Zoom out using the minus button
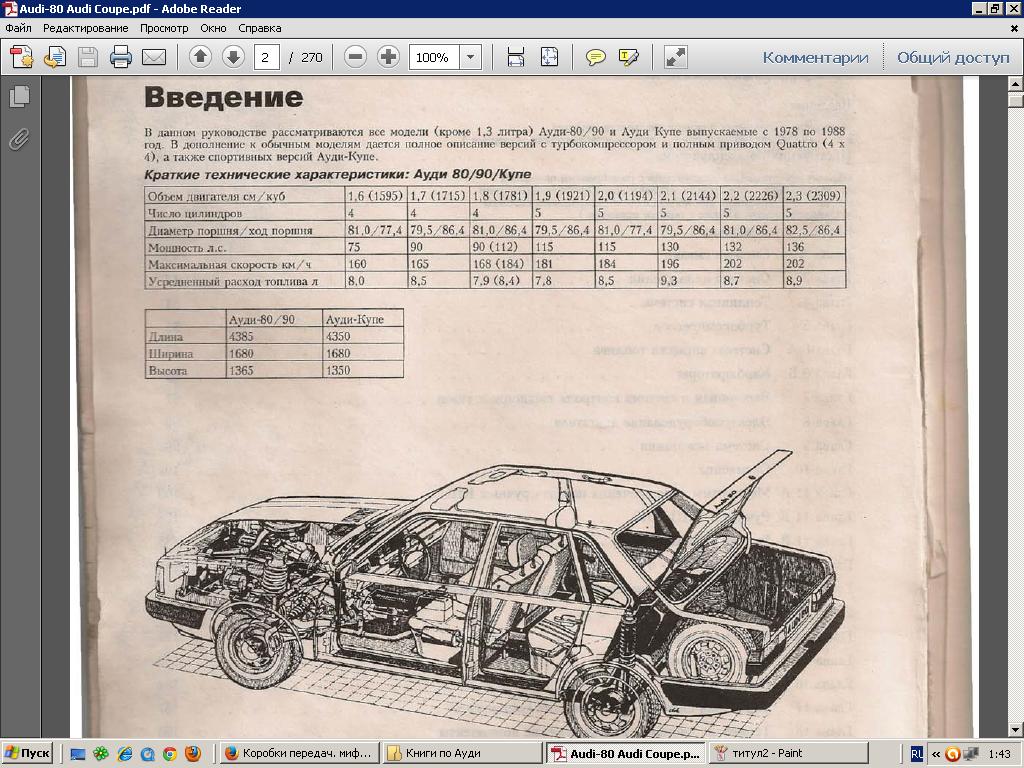 (x=355, y=57)
